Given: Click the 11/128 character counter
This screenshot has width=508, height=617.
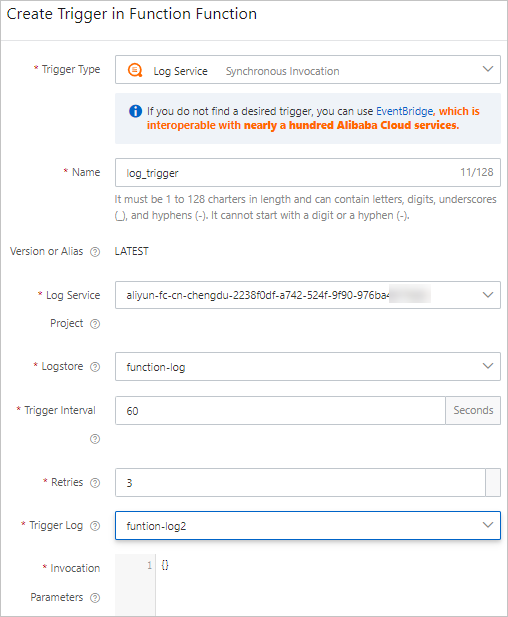Looking at the screenshot, I should tap(477, 172).
